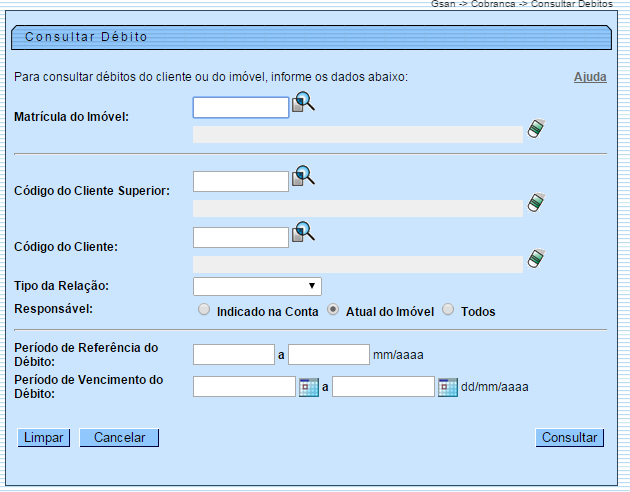Click the Cancelar button
The image size is (630, 492).
pos(119,438)
